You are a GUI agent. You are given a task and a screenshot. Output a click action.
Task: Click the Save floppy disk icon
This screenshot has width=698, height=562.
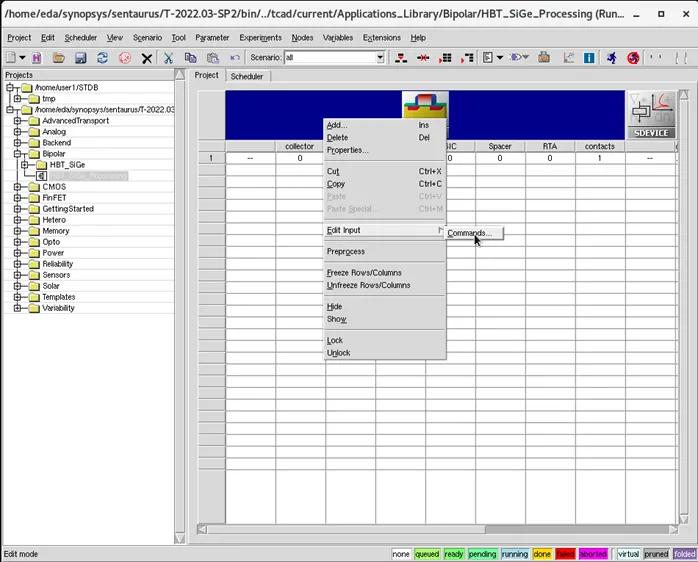point(81,57)
